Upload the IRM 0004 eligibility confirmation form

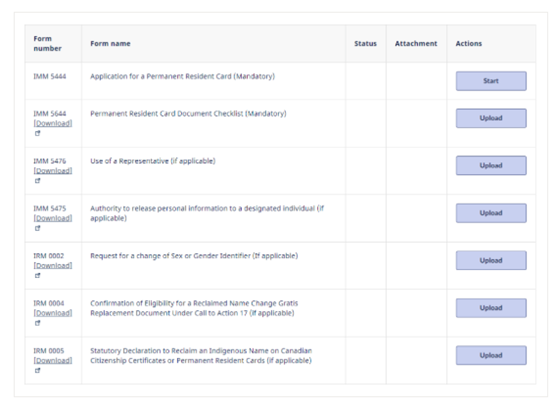(491, 308)
